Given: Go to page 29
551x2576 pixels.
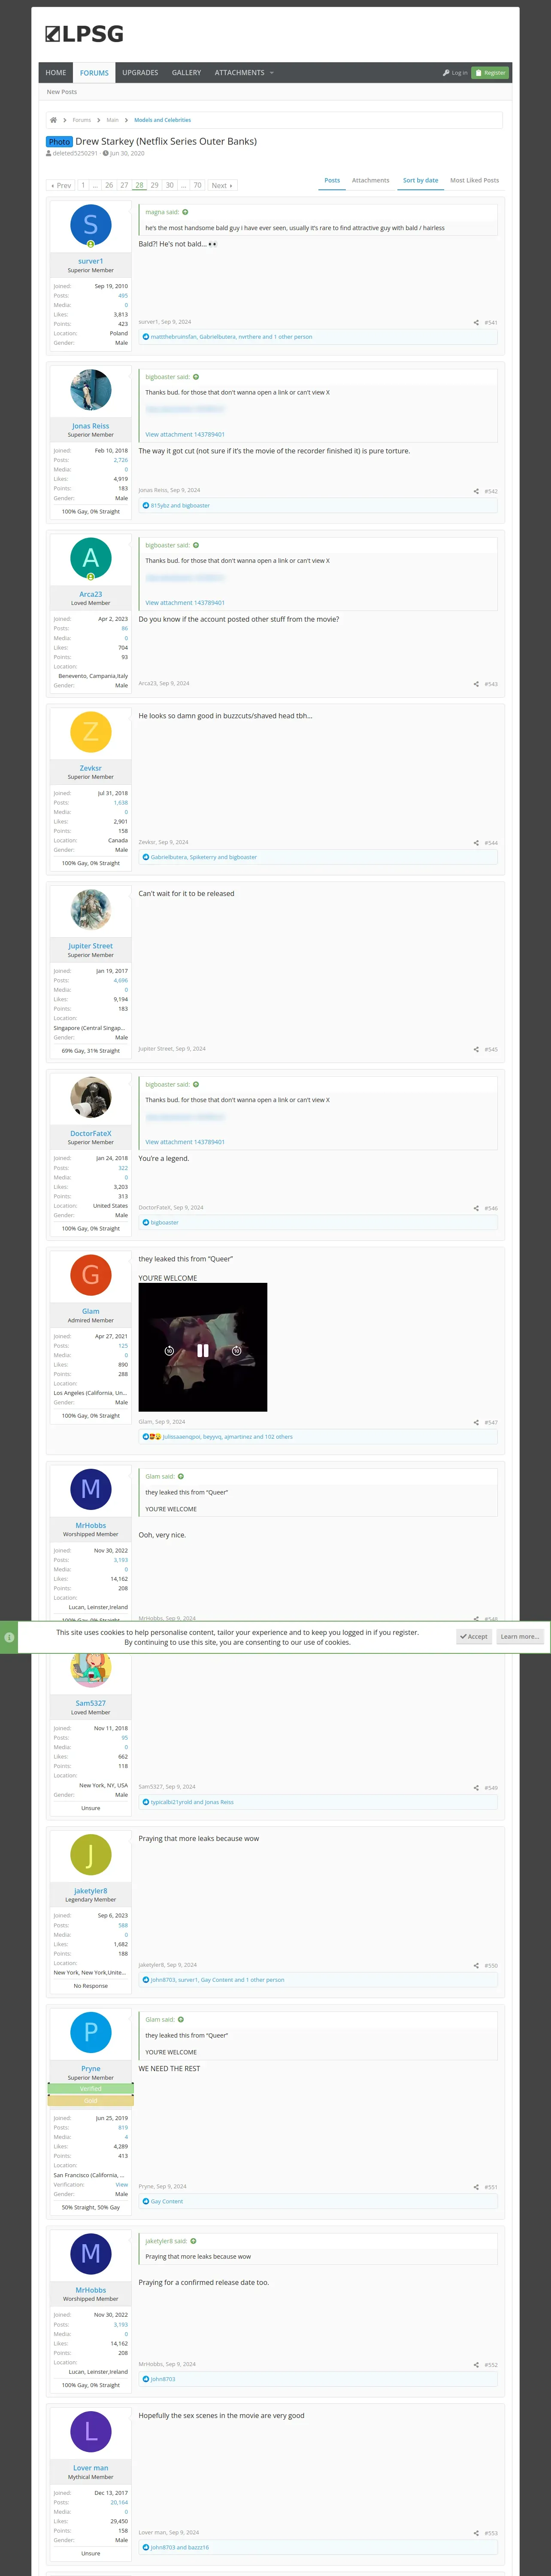Looking at the screenshot, I should click(x=154, y=186).
